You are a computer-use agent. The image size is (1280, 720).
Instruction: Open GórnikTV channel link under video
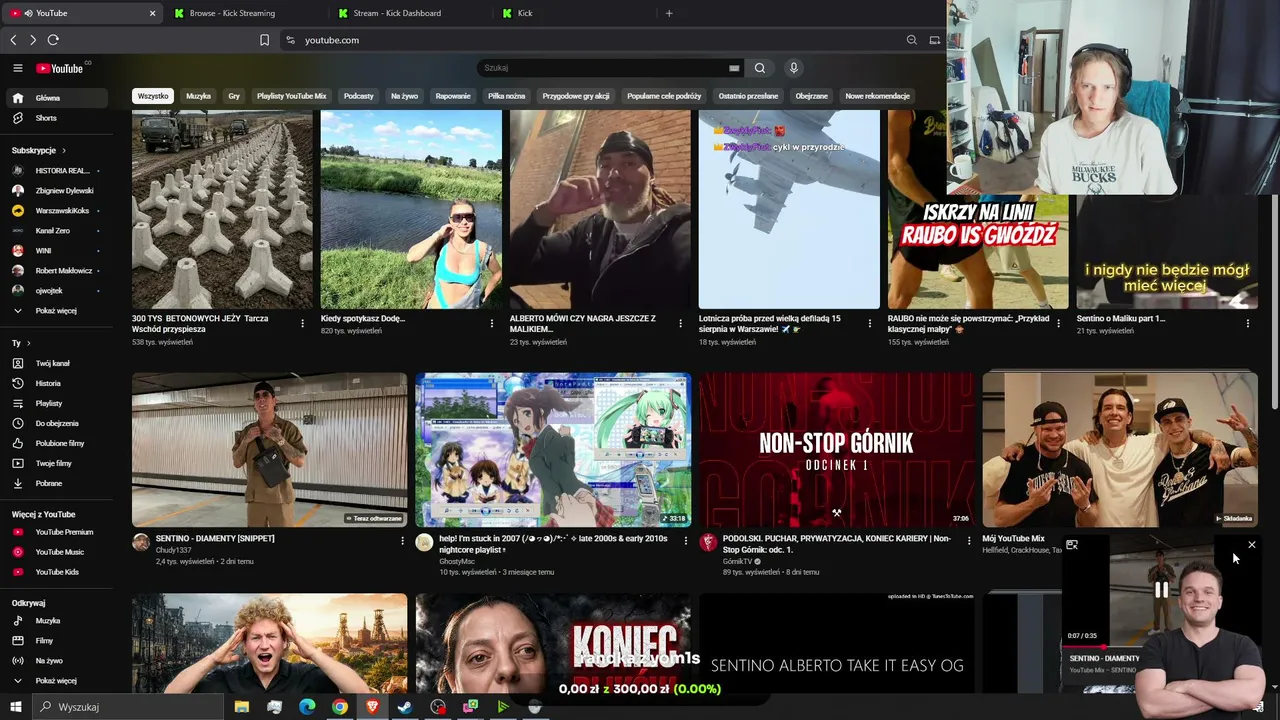pyautogui.click(x=737, y=561)
